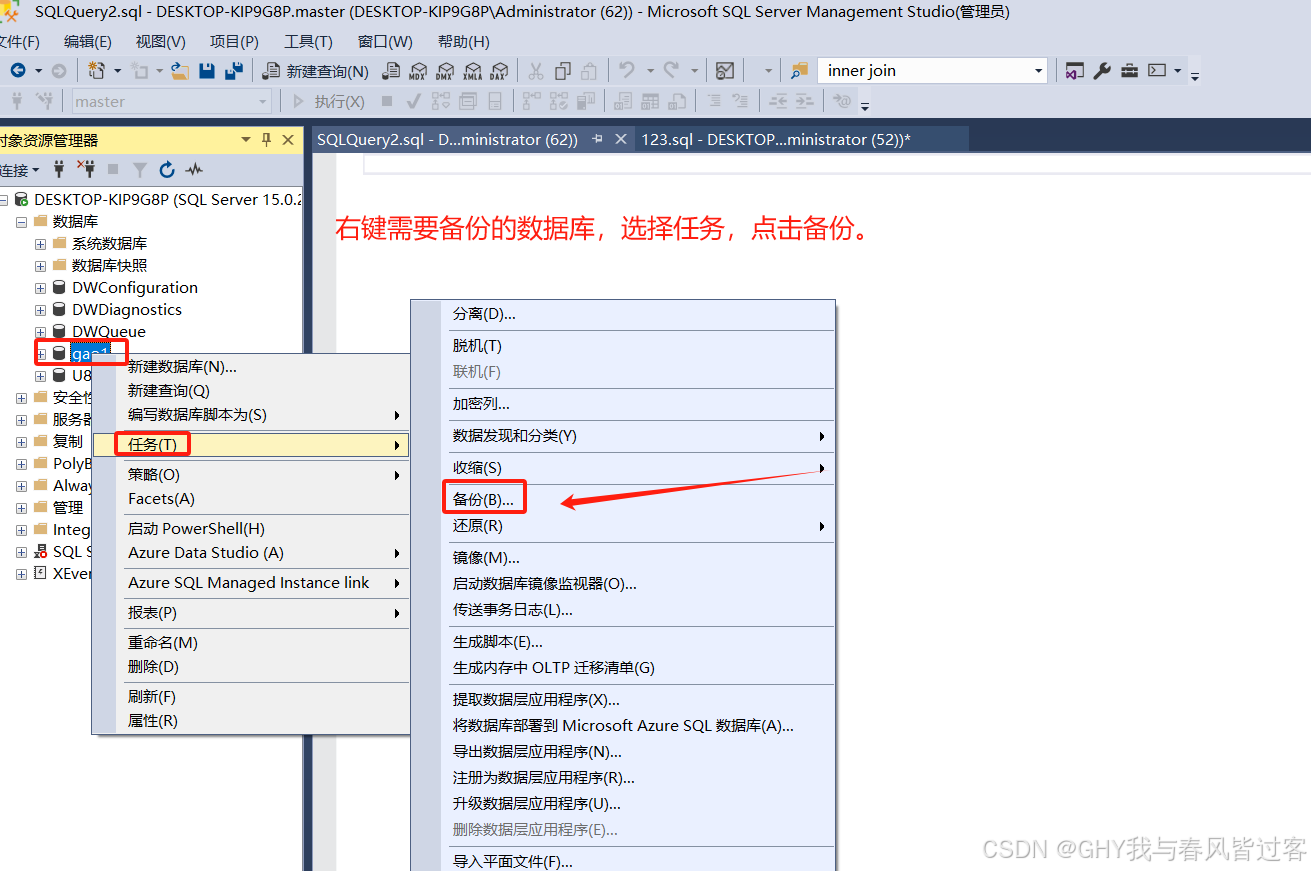Click the DAX query icon
1311x871 pixels.
tap(499, 71)
